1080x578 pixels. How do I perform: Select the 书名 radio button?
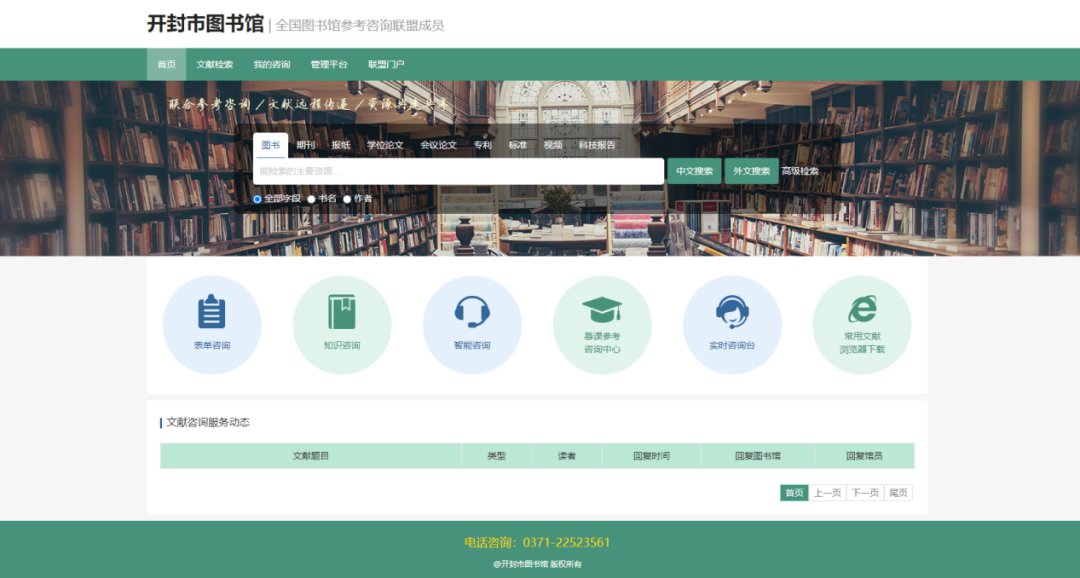coord(311,199)
